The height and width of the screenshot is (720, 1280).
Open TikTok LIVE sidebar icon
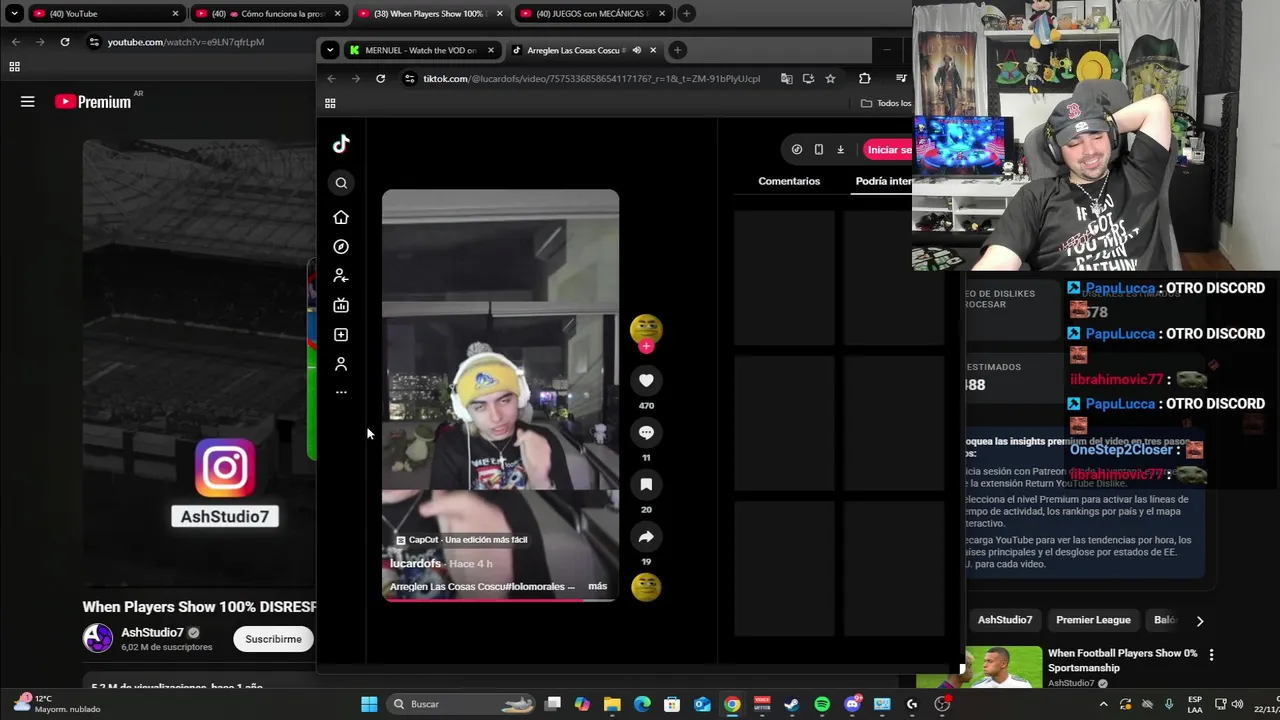click(x=341, y=305)
